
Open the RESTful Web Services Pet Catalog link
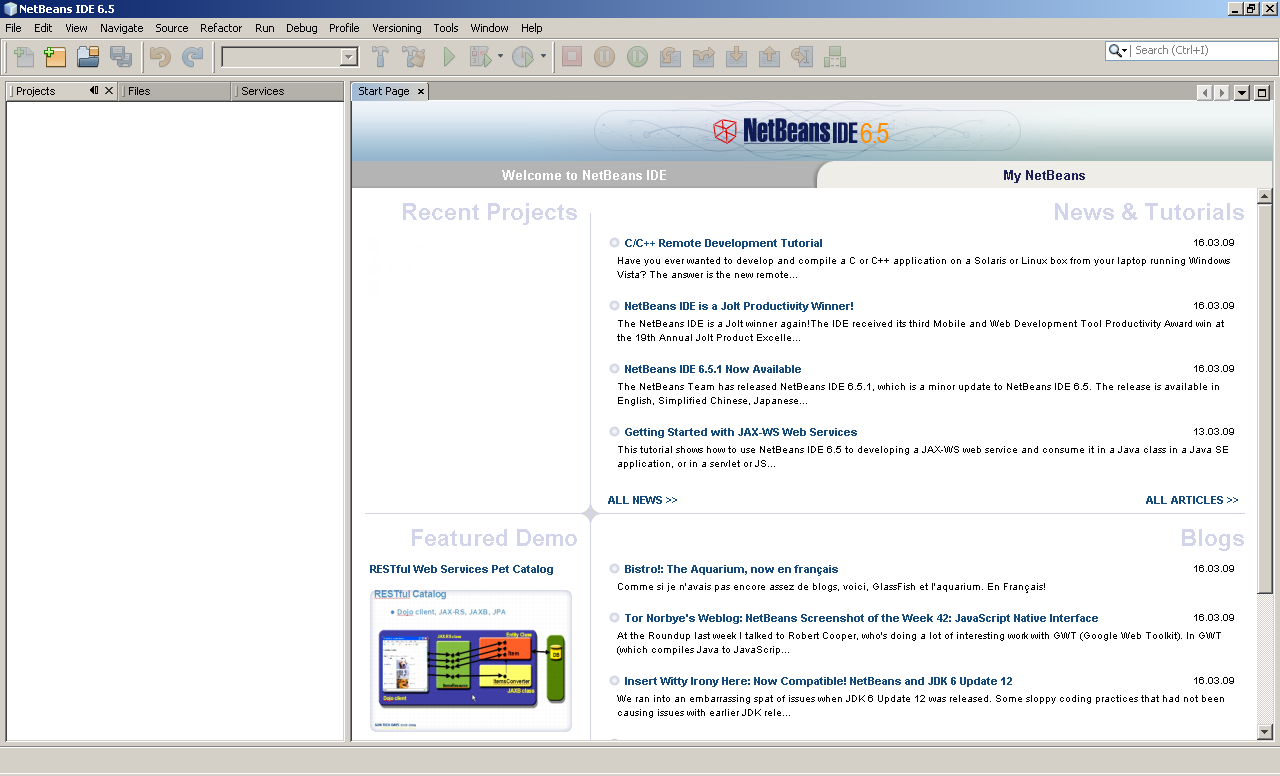click(x=461, y=569)
